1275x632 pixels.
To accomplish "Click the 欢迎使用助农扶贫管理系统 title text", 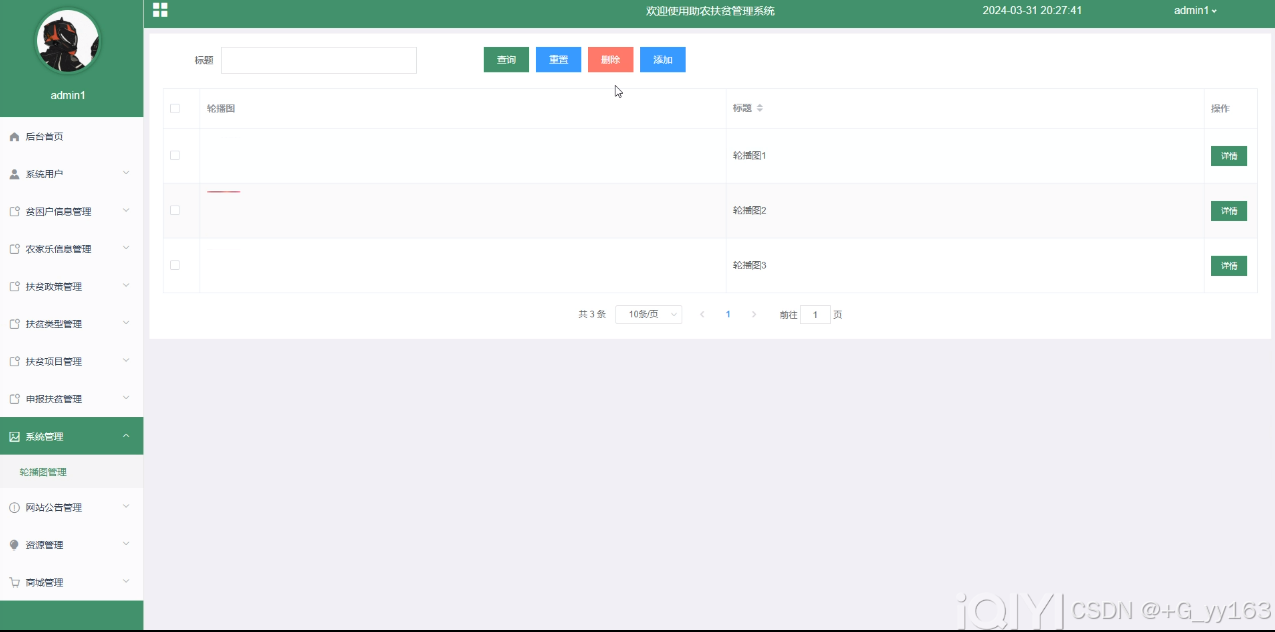I will [710, 11].
